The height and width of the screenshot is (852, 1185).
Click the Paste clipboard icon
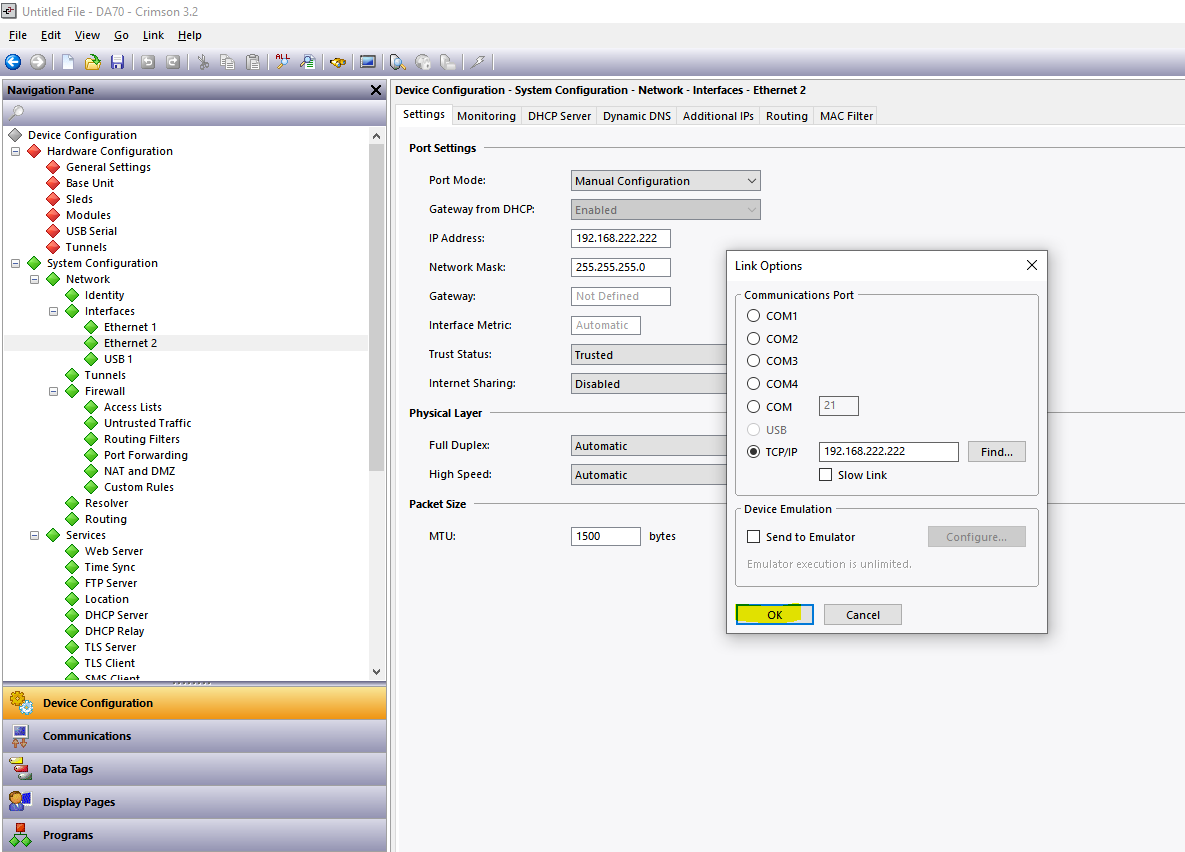pos(253,62)
